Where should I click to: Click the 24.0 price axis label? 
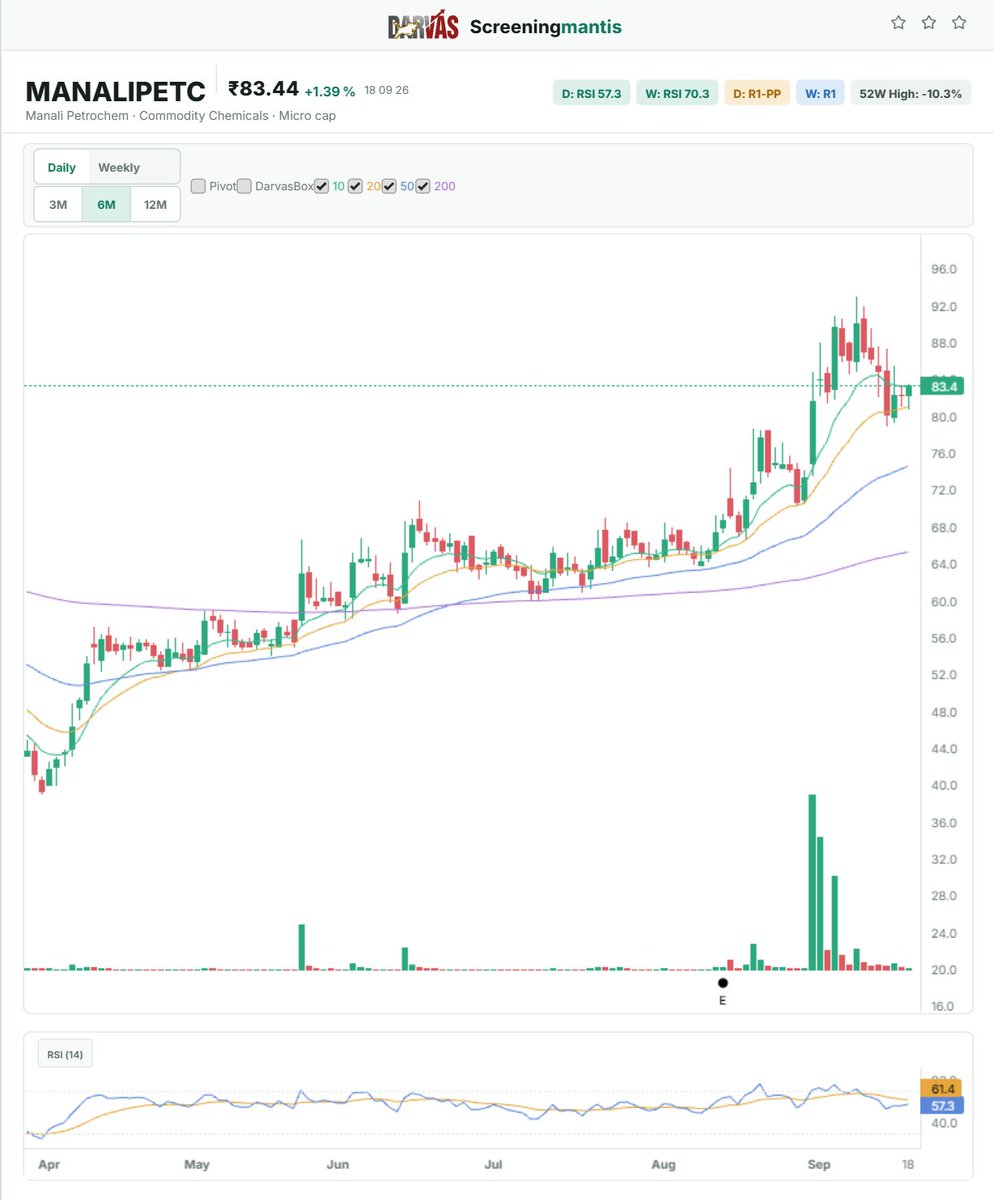click(x=945, y=934)
